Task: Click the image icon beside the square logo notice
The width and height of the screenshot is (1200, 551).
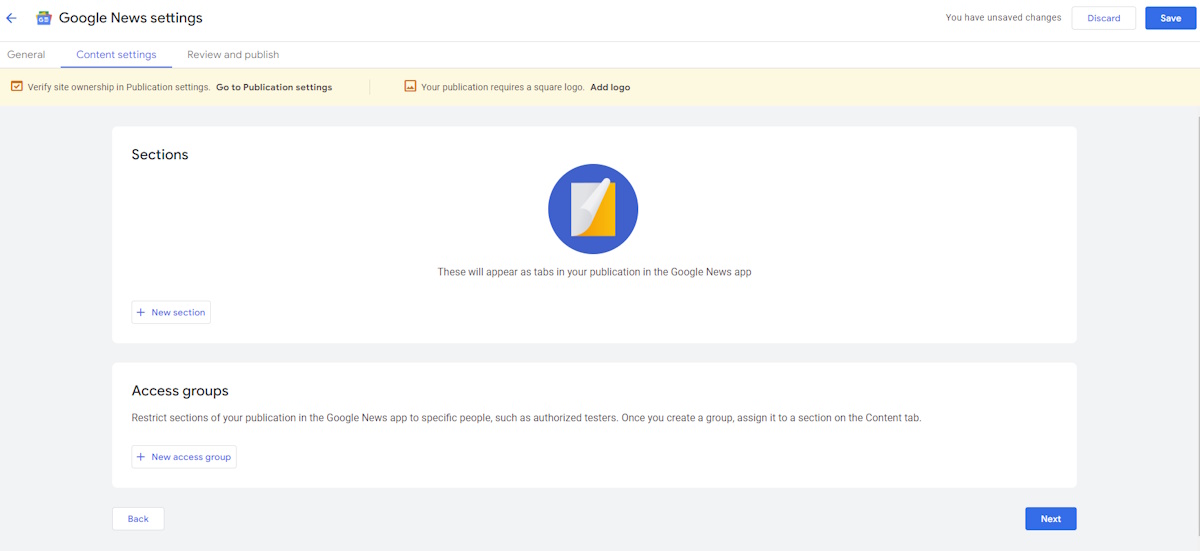Action: click(410, 87)
